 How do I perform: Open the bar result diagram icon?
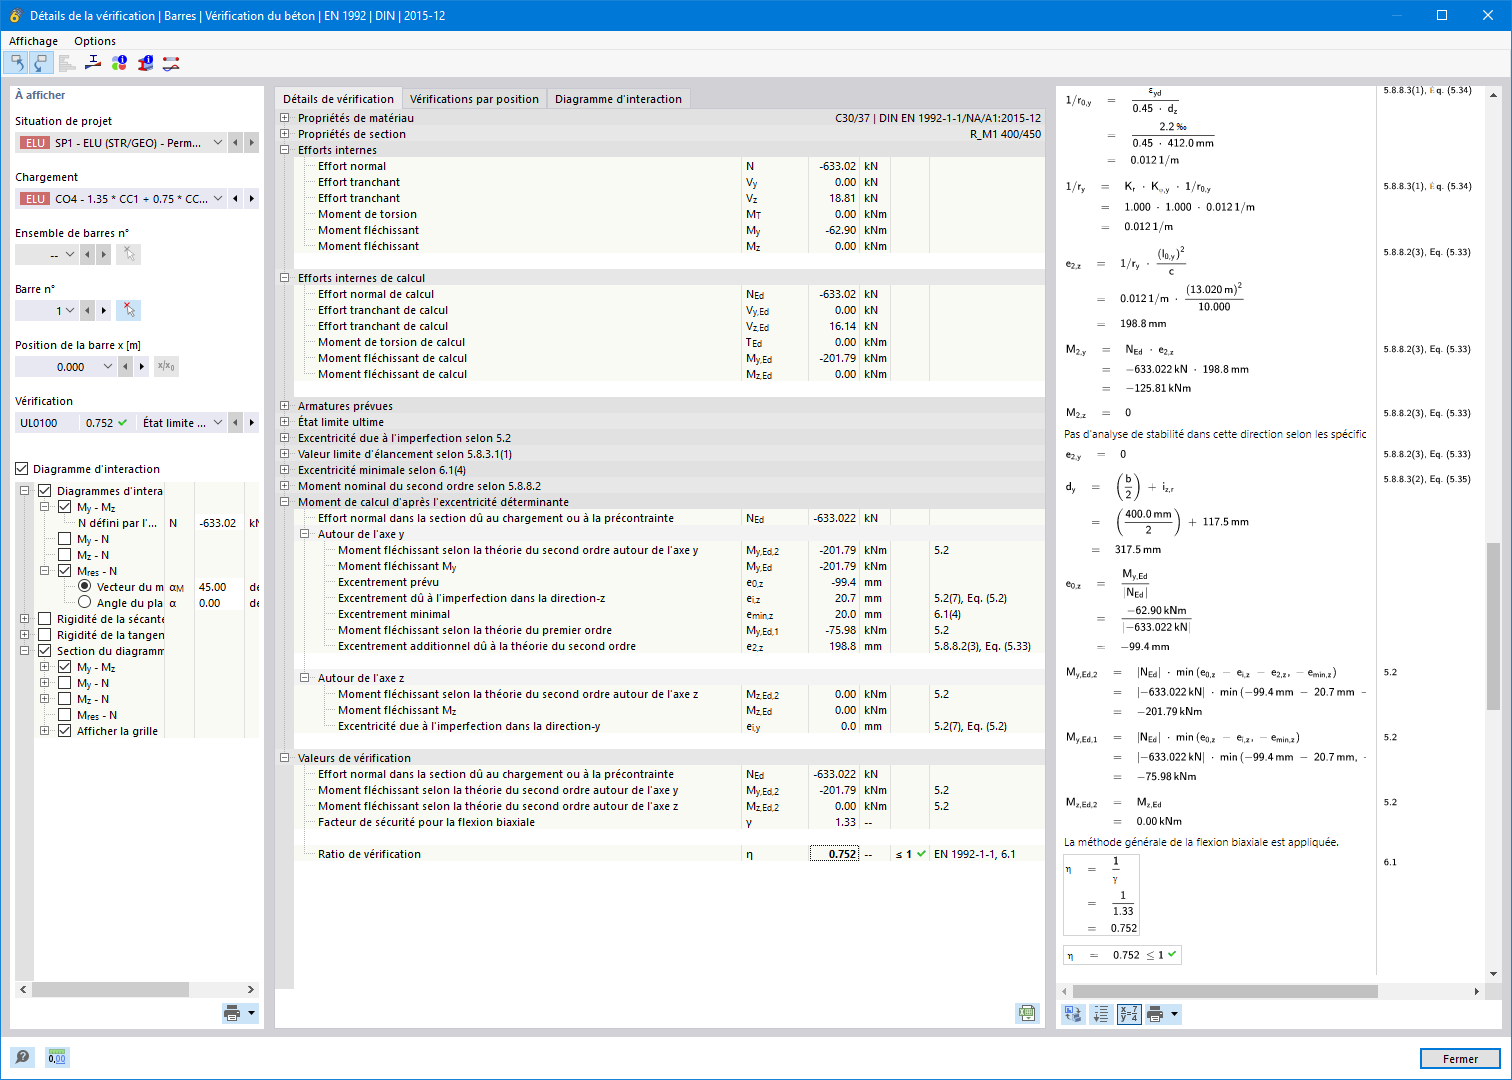171,63
